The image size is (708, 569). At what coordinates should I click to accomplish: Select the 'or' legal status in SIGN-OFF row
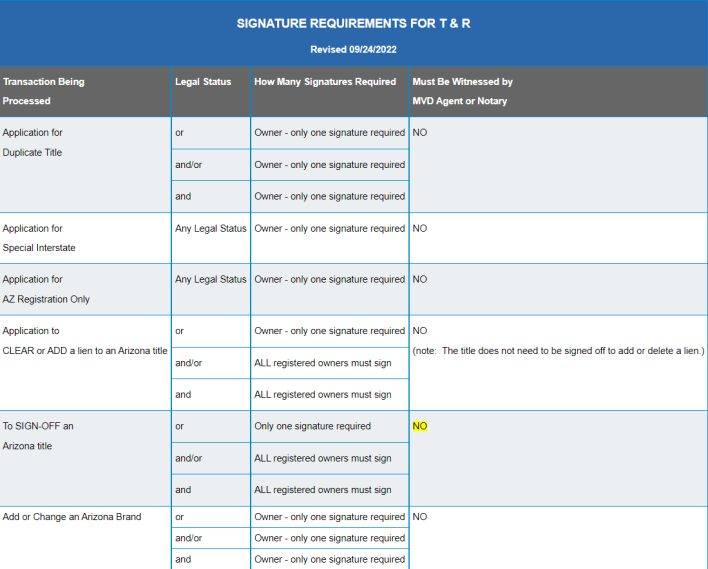[211, 426]
